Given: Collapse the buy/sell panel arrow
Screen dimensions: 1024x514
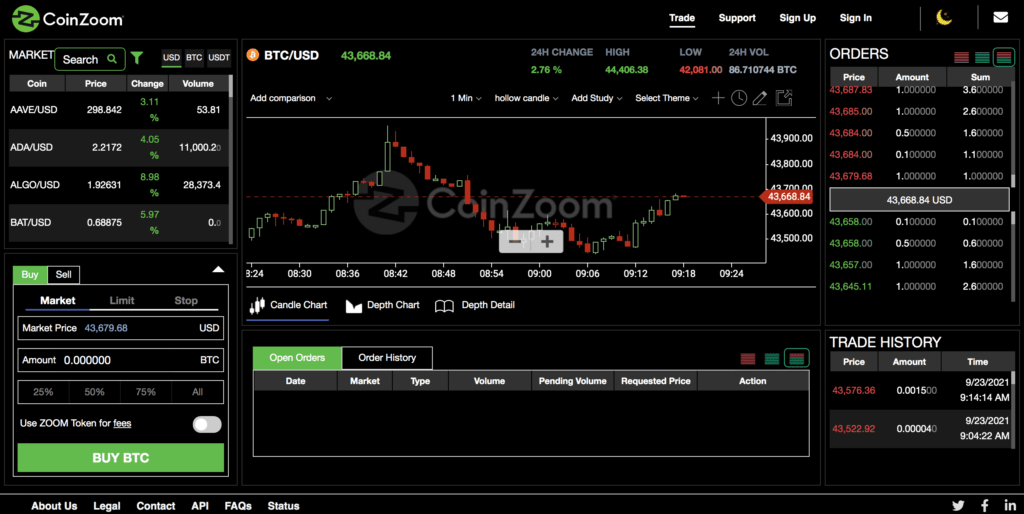Looking at the screenshot, I should point(218,269).
